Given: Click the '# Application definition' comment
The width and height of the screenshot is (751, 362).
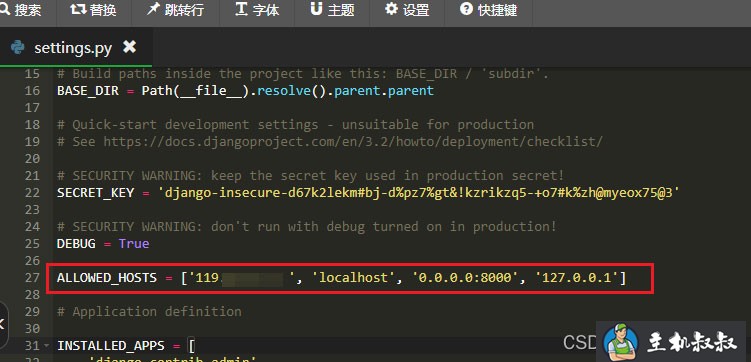Looking at the screenshot, I should click(x=149, y=312).
